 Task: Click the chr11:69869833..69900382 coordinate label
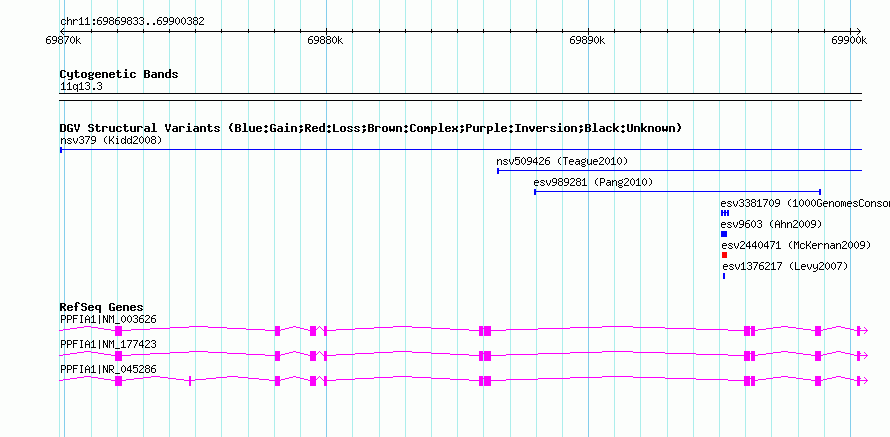click(132, 22)
